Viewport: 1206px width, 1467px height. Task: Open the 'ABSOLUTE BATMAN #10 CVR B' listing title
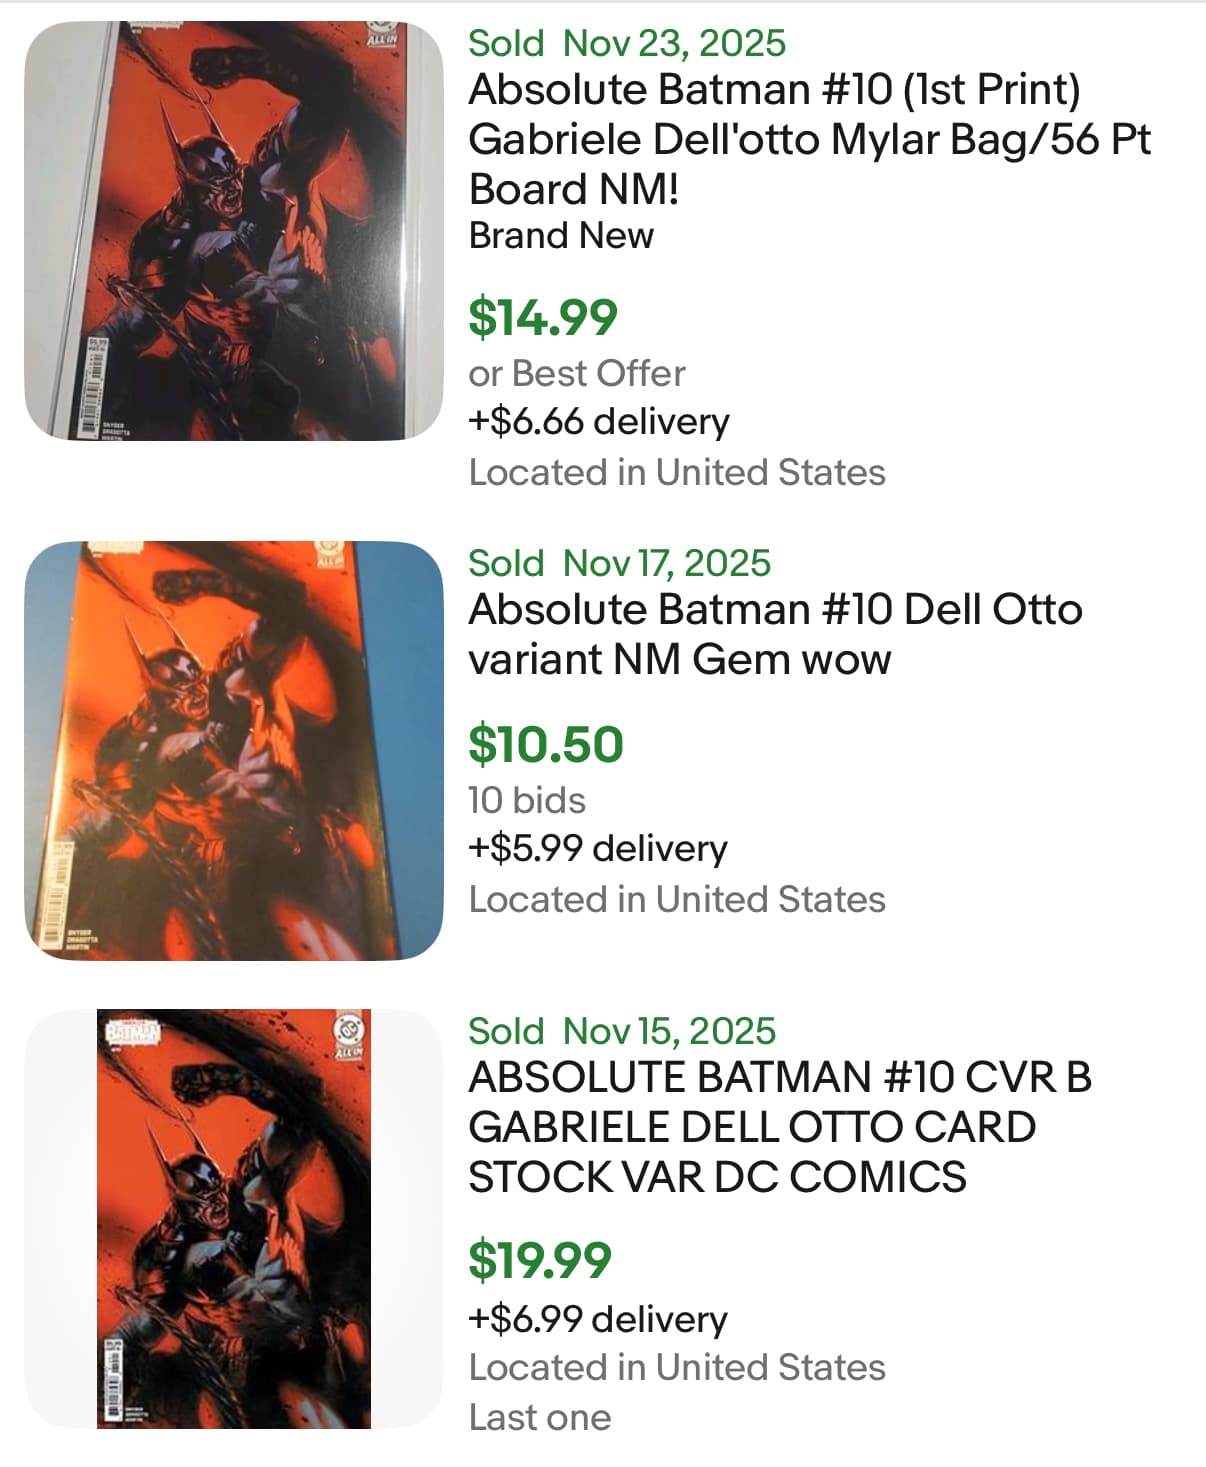(778, 1127)
